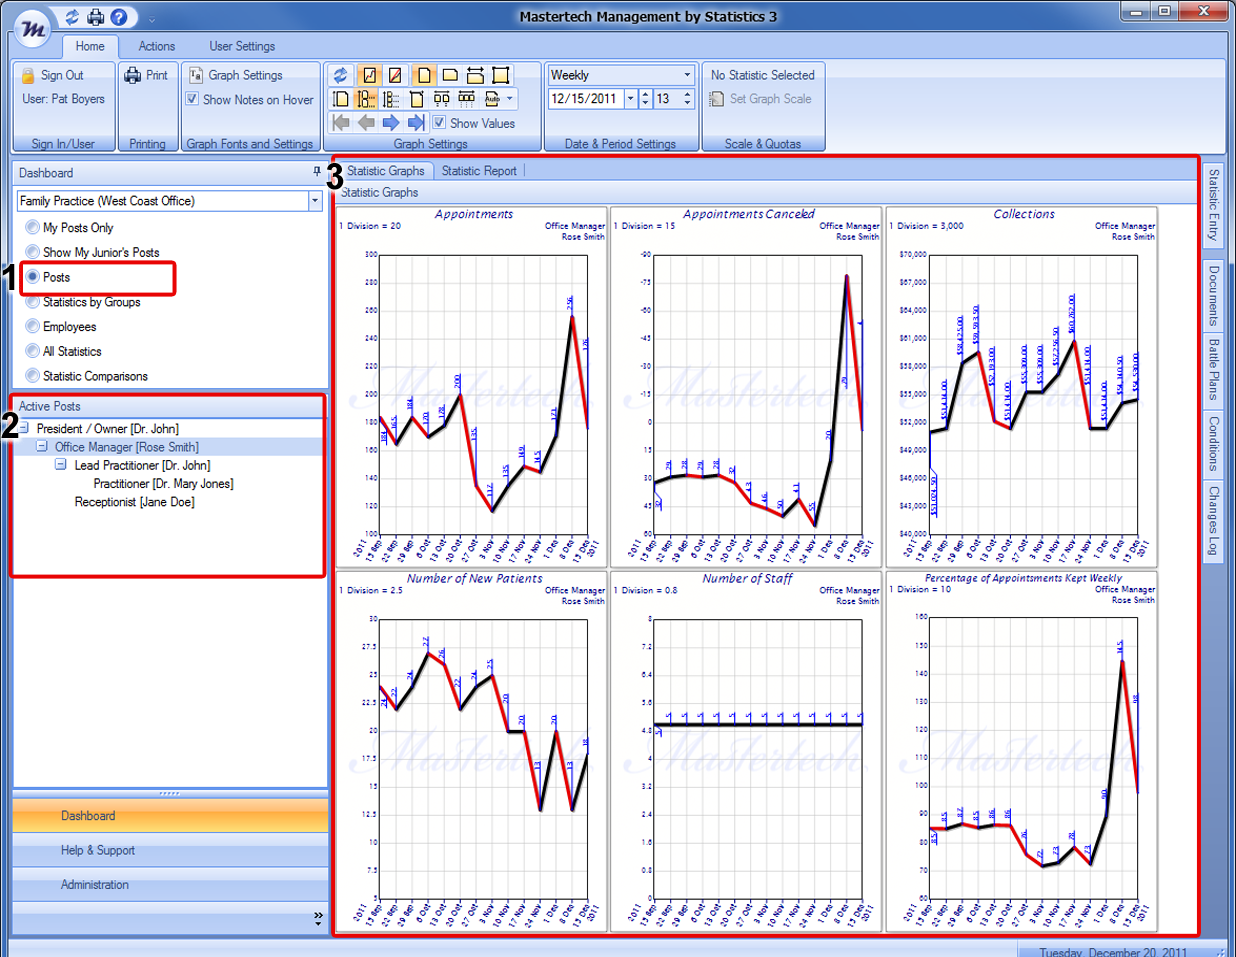The height and width of the screenshot is (957, 1236).
Task: Go to the first period with the arrow
Action: coord(341,123)
